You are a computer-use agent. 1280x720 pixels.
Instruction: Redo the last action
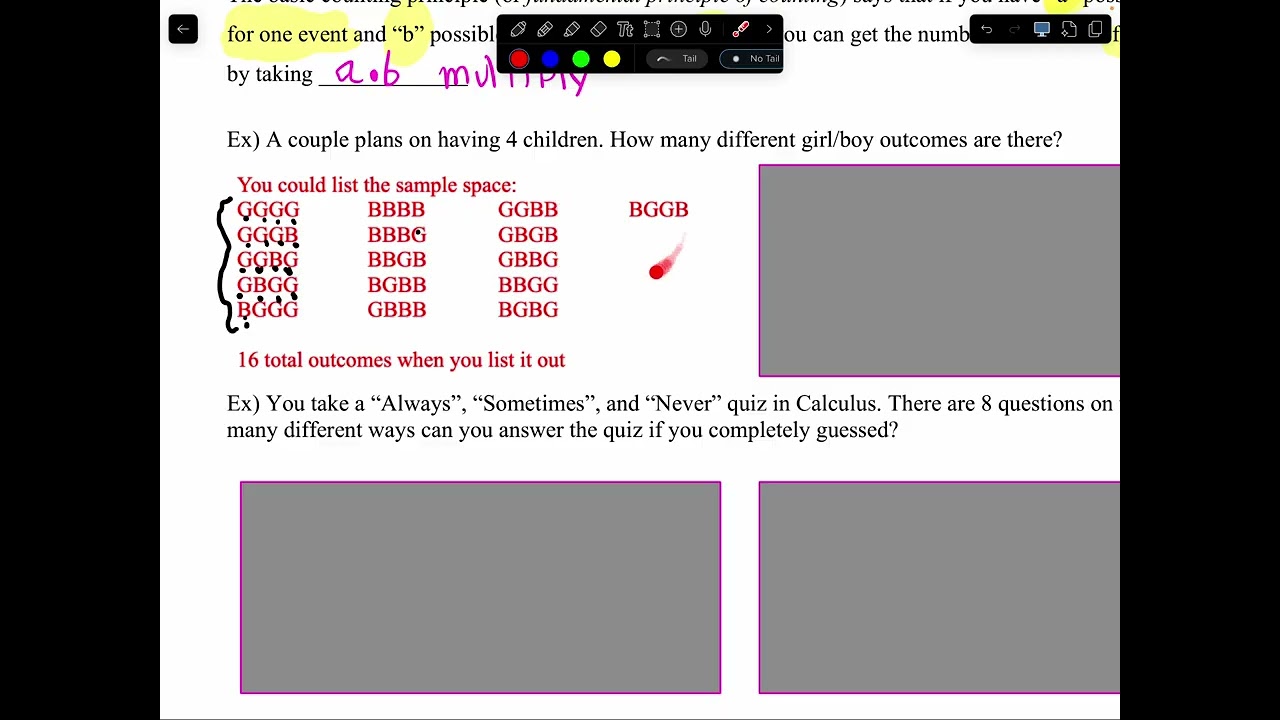tap(1014, 30)
